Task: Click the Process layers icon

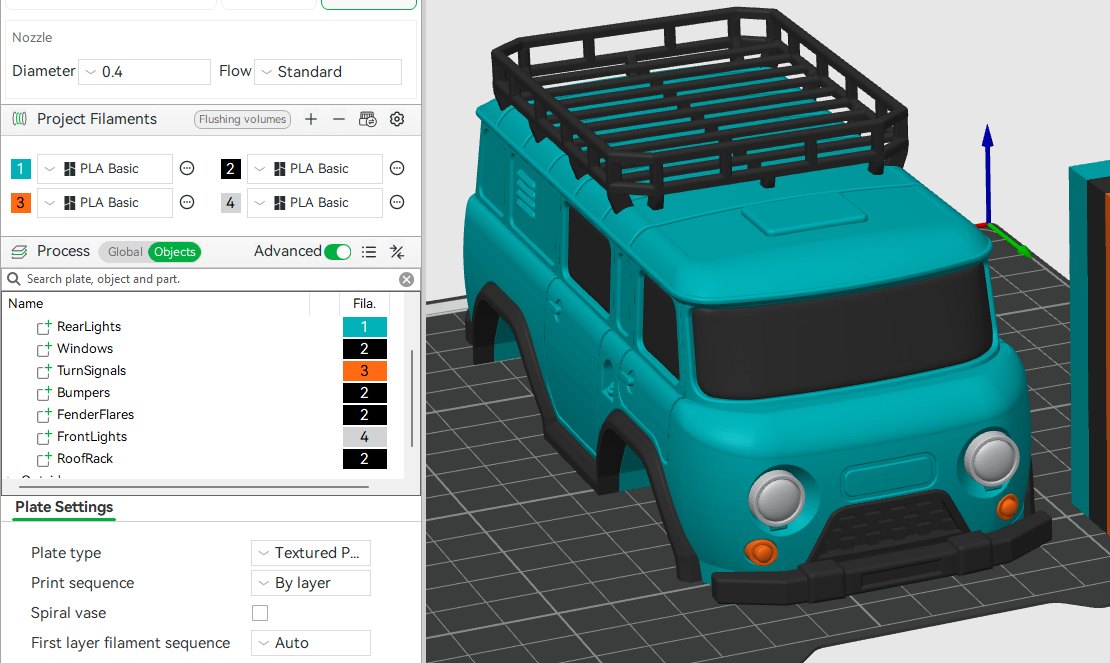Action: pyautogui.click(x=19, y=252)
